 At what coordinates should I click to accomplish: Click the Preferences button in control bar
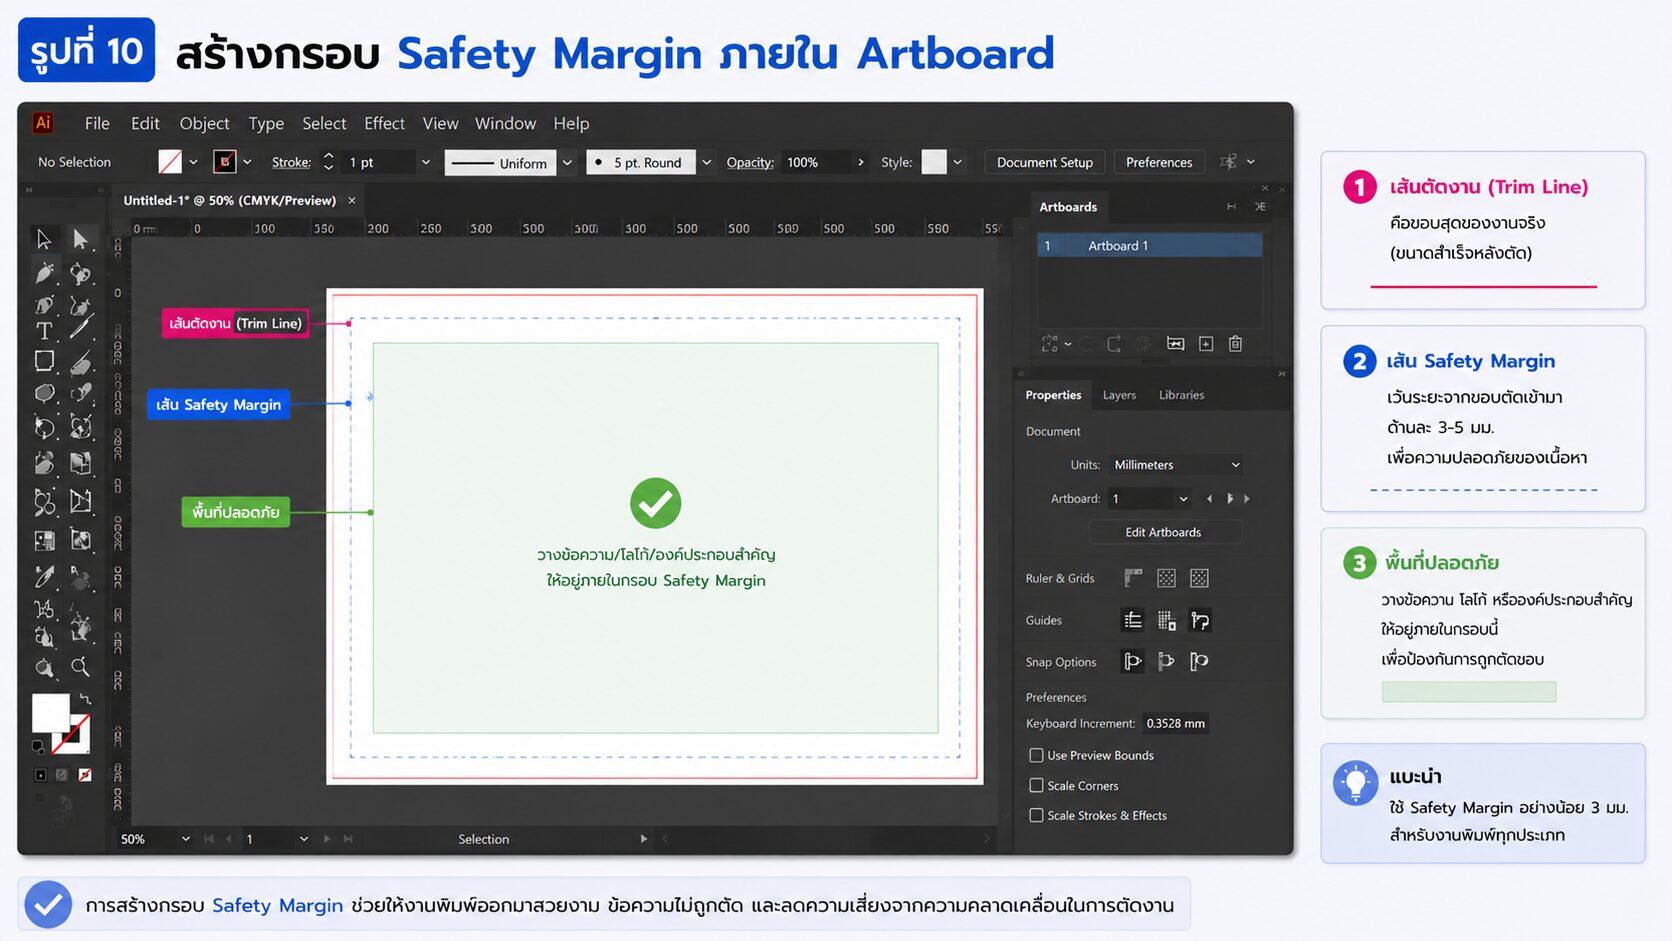[x=1159, y=162]
